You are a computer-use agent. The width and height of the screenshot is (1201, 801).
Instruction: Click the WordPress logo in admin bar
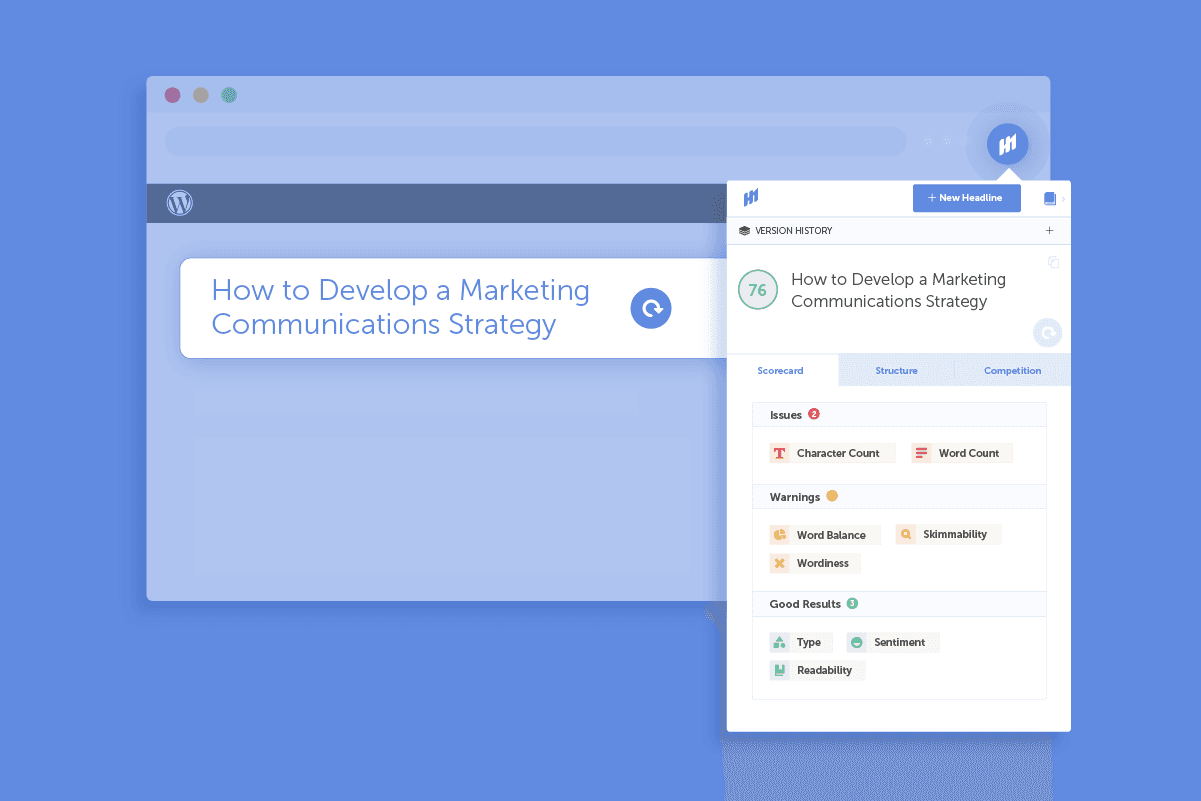point(180,203)
